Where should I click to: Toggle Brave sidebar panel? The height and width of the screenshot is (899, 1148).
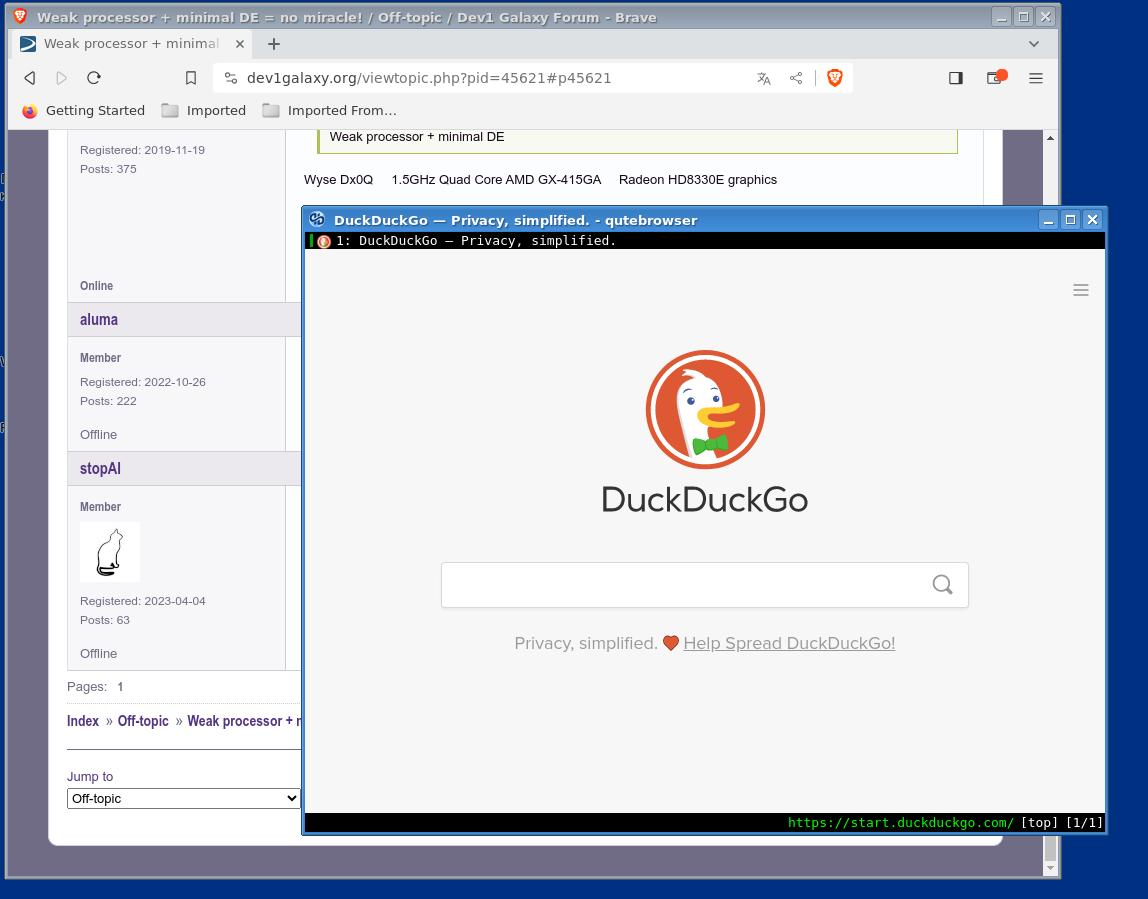955,78
